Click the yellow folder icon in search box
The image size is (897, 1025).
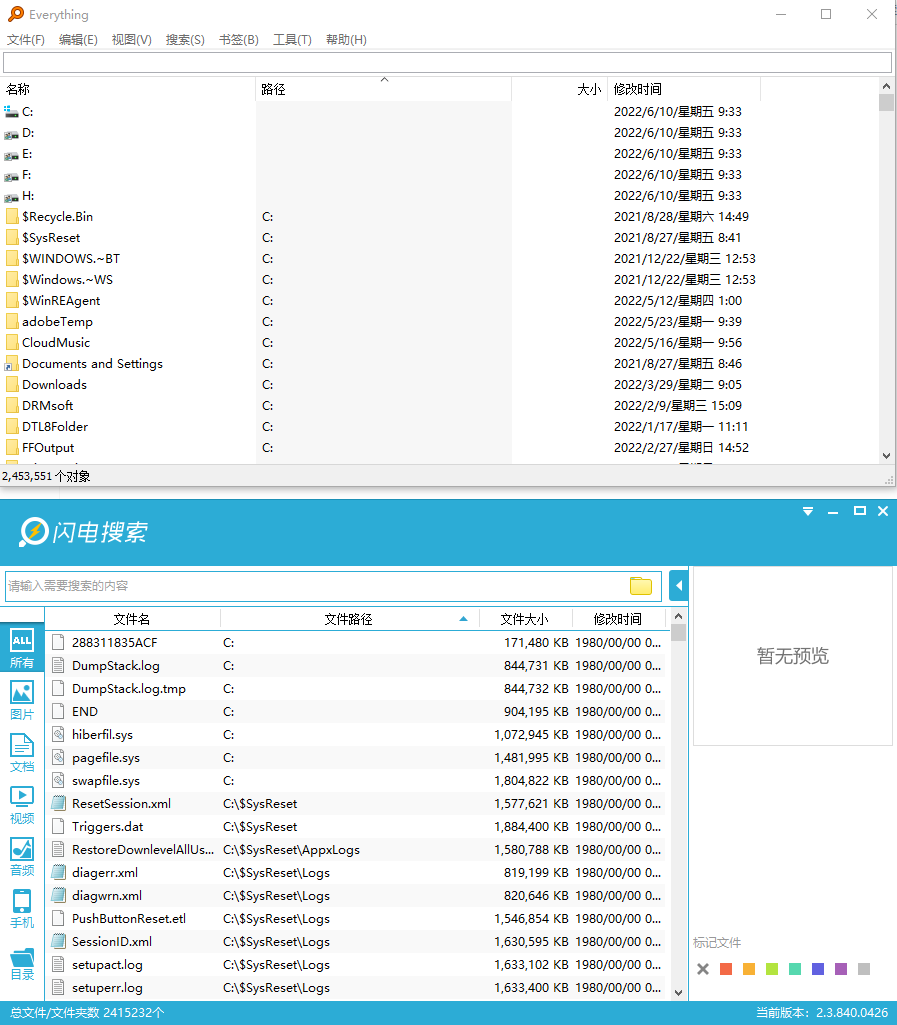(640, 586)
